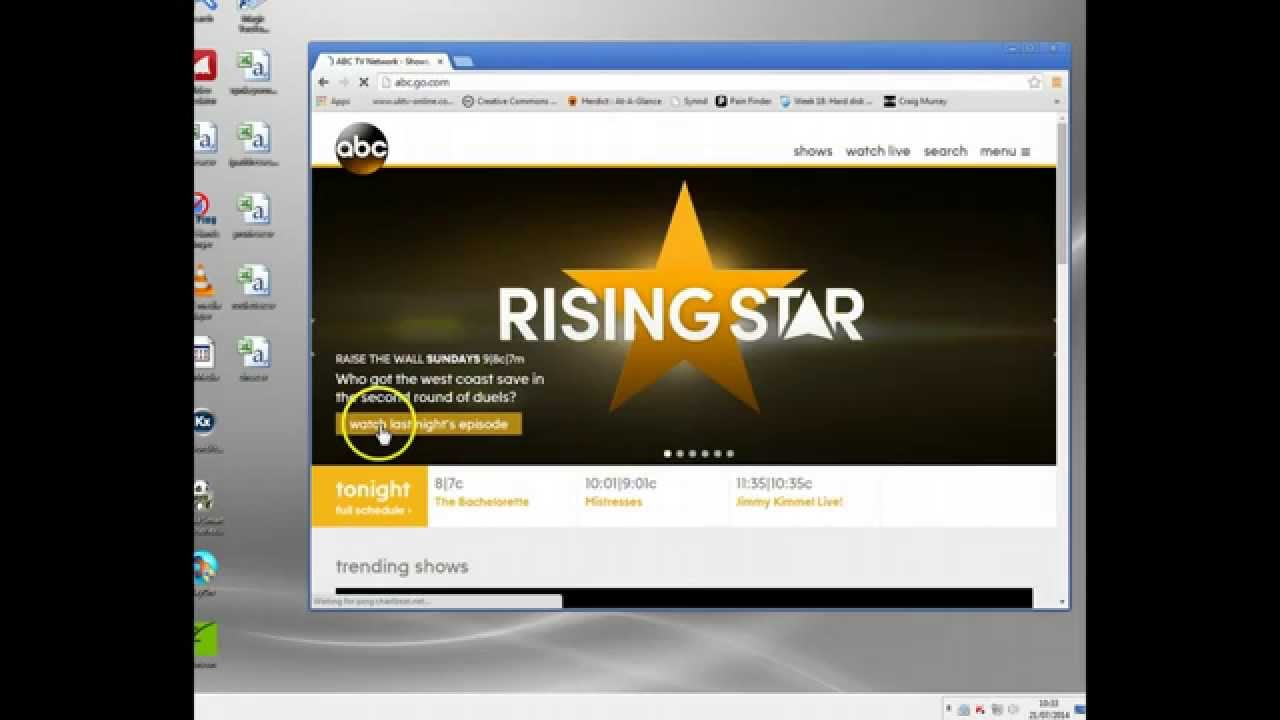Click the '10:01|9:01c' time text
This screenshot has height=720, width=1280.
tap(621, 483)
